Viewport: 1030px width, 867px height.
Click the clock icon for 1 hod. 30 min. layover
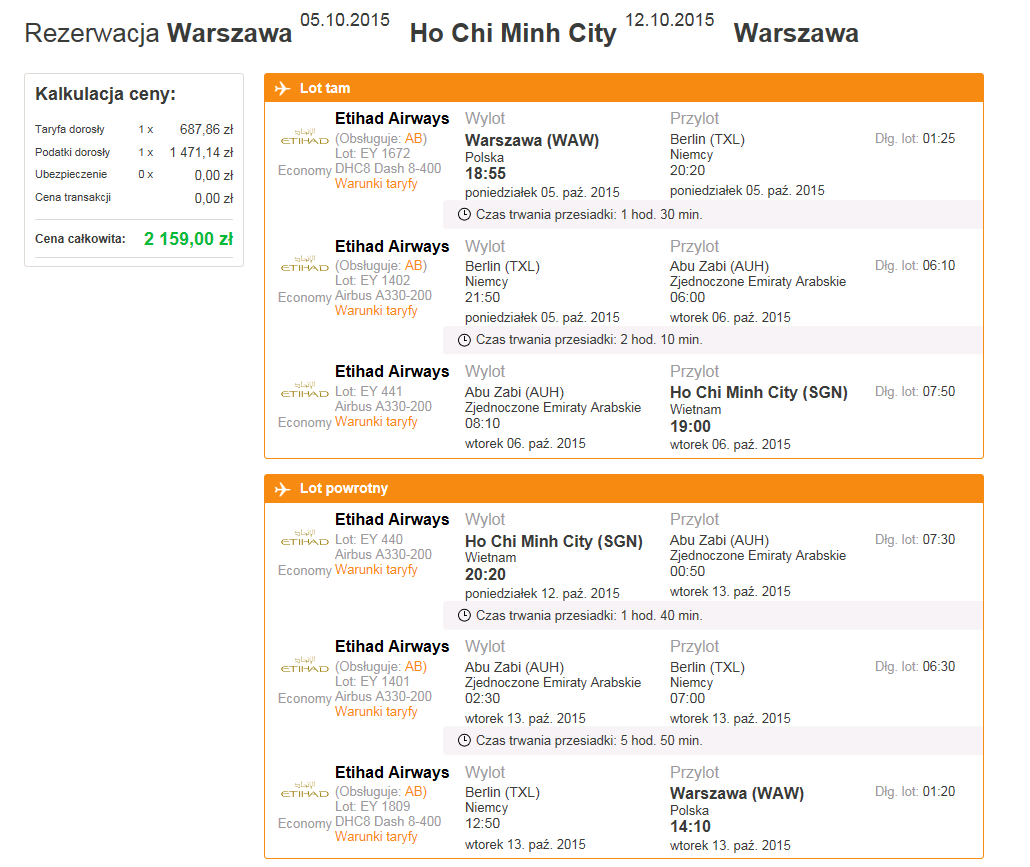click(x=464, y=215)
